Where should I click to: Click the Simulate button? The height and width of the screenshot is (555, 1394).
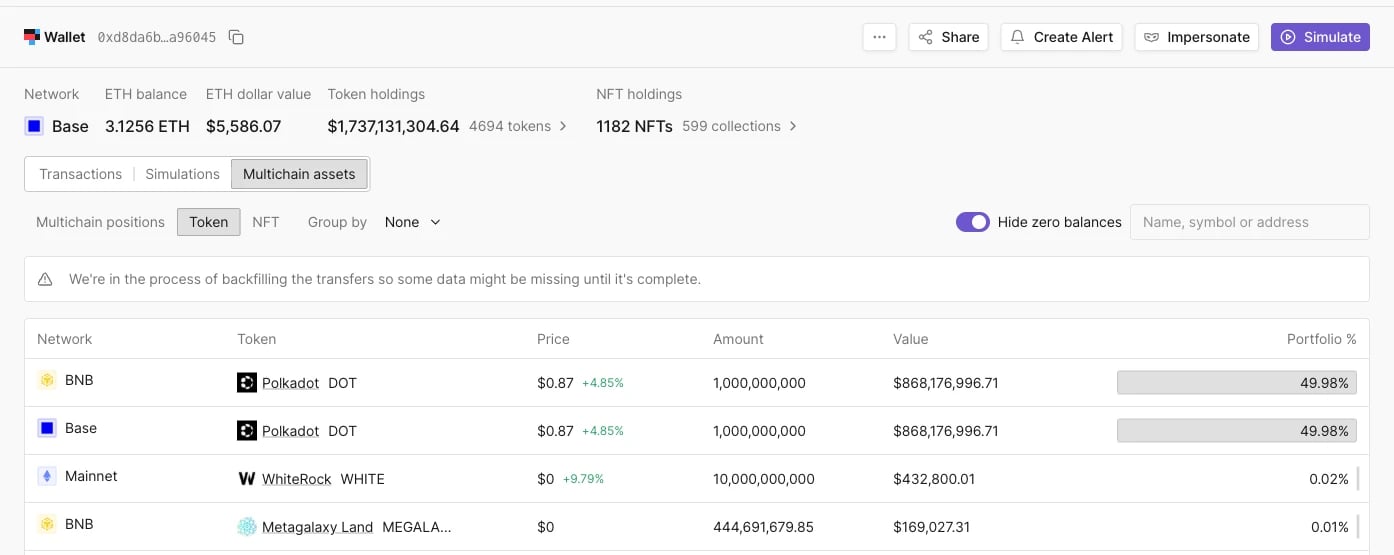click(1320, 37)
